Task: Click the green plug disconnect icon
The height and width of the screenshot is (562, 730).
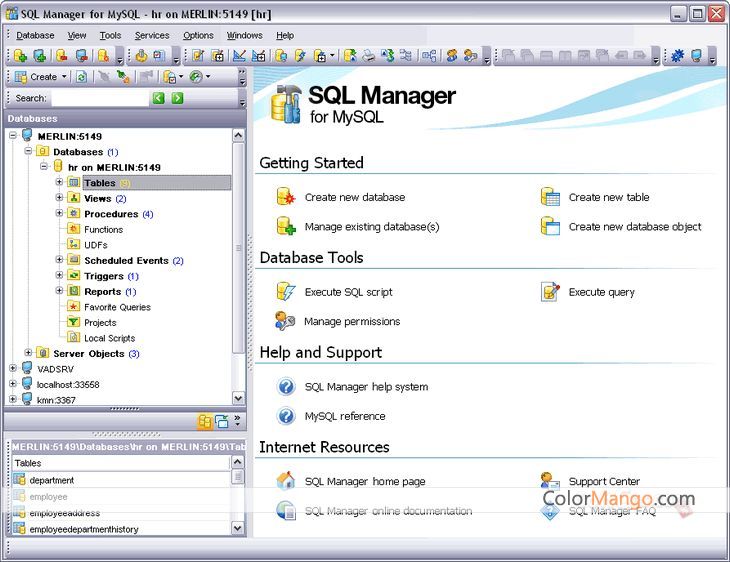Action: [123, 77]
